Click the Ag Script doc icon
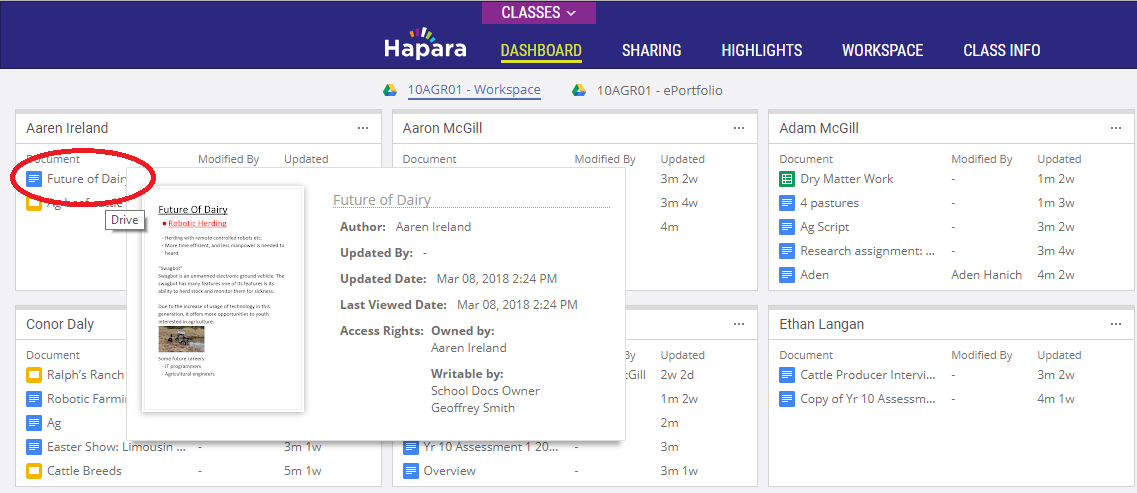Screen dimensions: 1137x493 pos(787,227)
